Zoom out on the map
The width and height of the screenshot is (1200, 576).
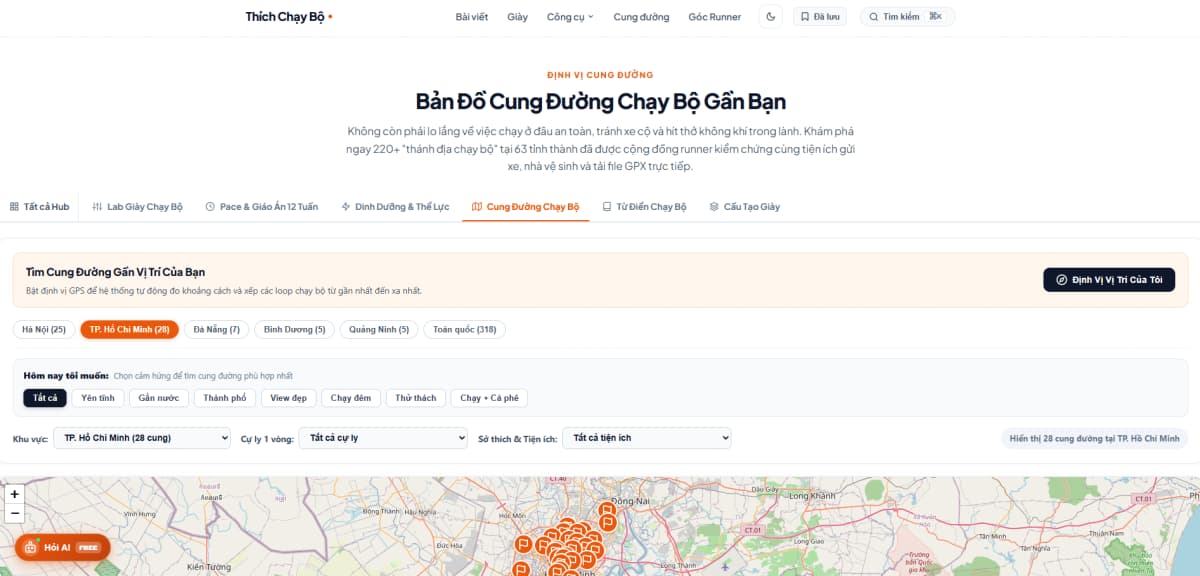click(x=14, y=513)
